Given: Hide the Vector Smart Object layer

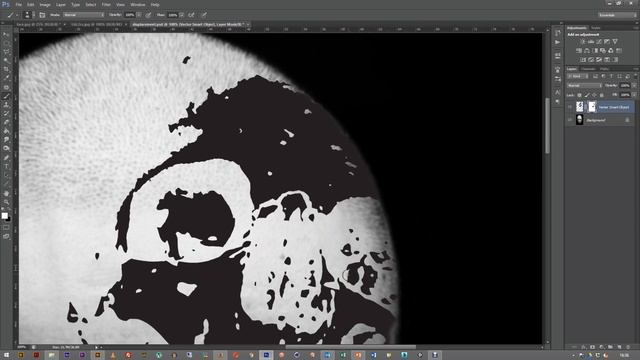Looking at the screenshot, I should click(x=570, y=107).
